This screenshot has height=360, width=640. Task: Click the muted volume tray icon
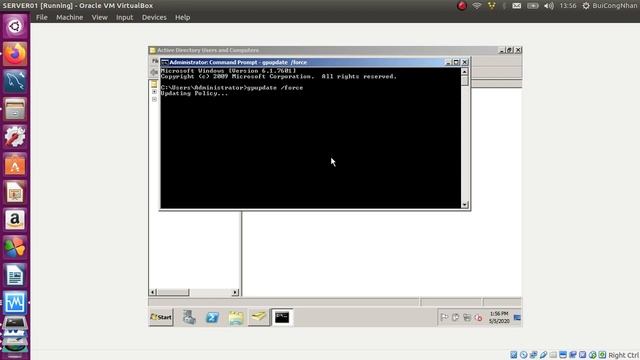[x=478, y=317]
